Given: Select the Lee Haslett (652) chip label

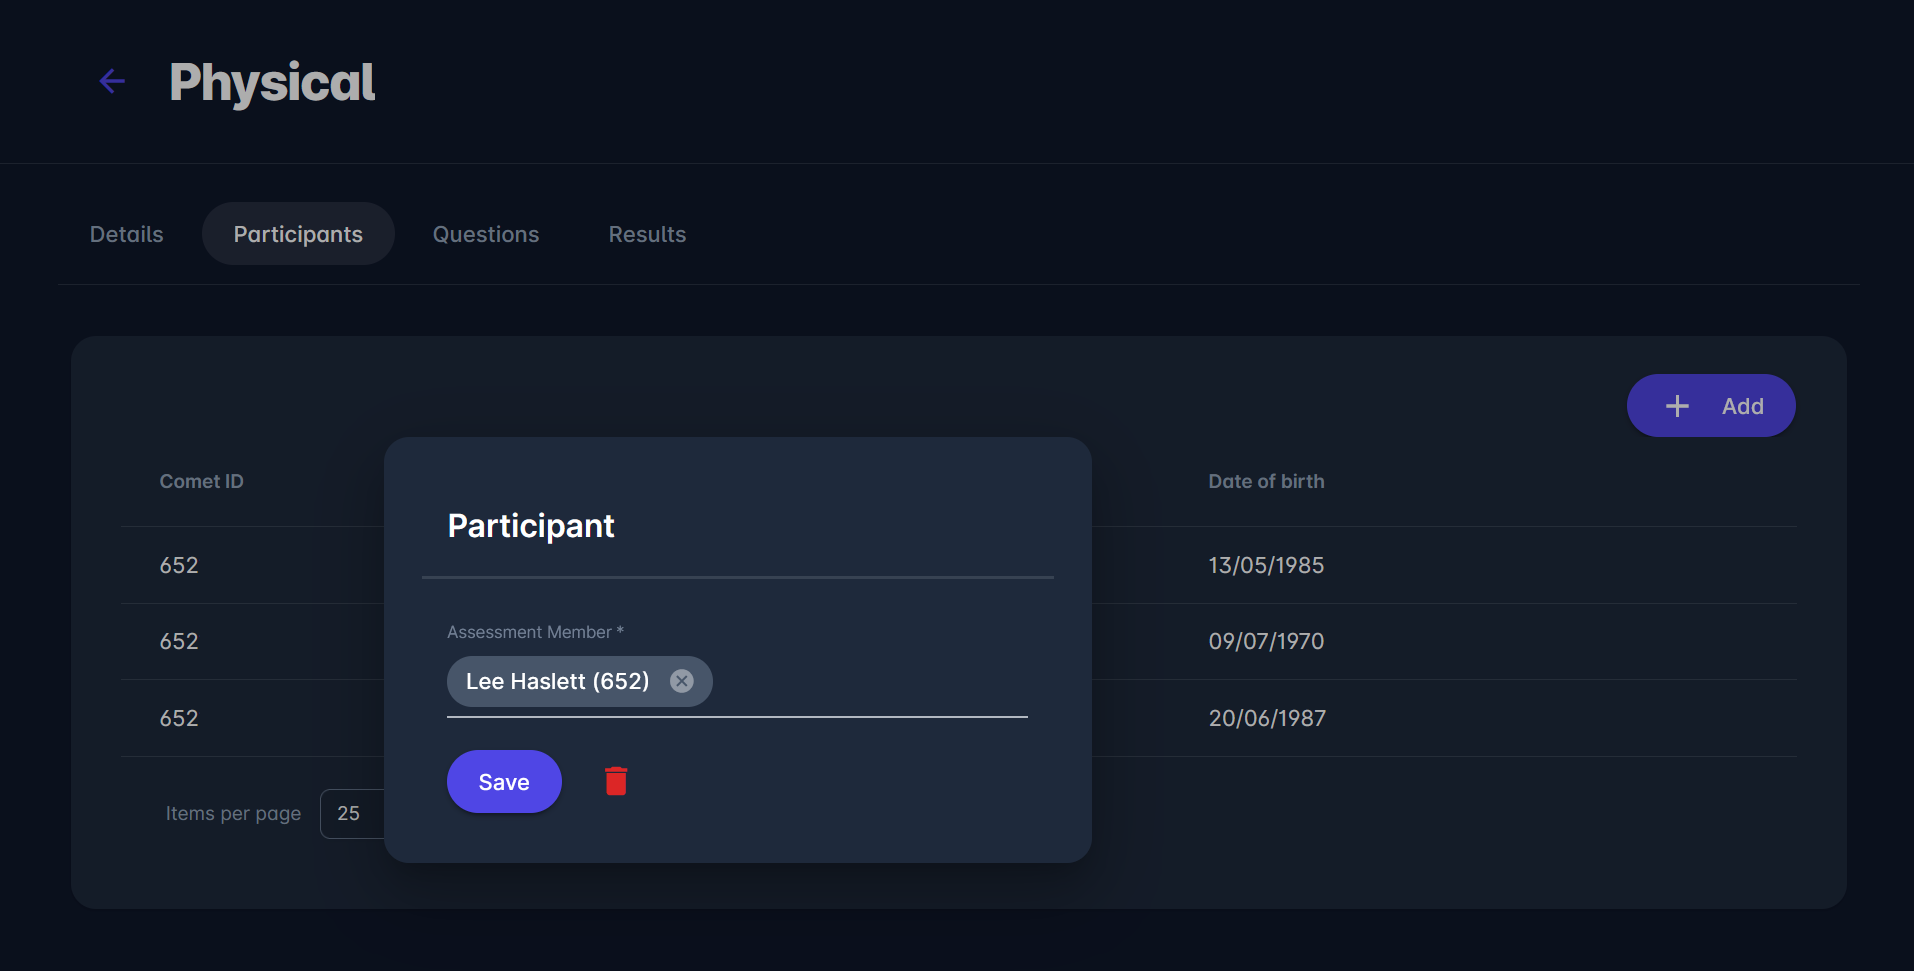Looking at the screenshot, I should coord(557,682).
